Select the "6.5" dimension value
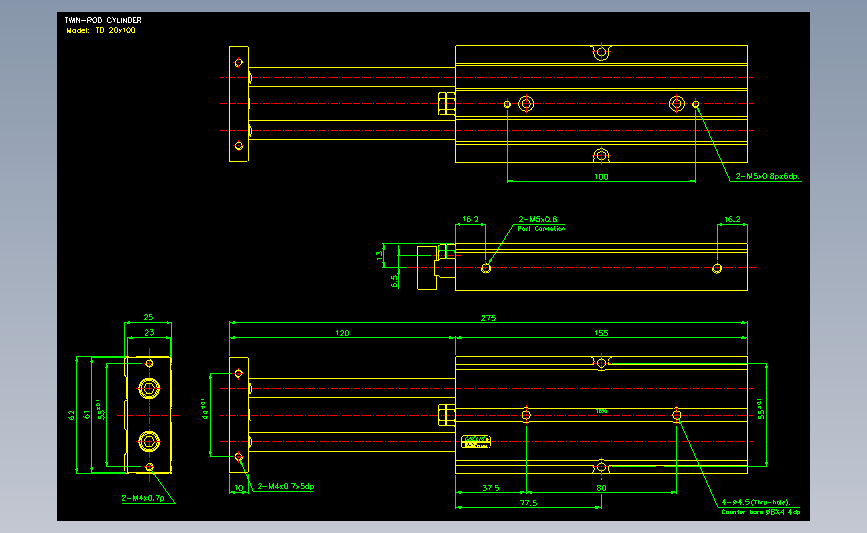 point(394,281)
